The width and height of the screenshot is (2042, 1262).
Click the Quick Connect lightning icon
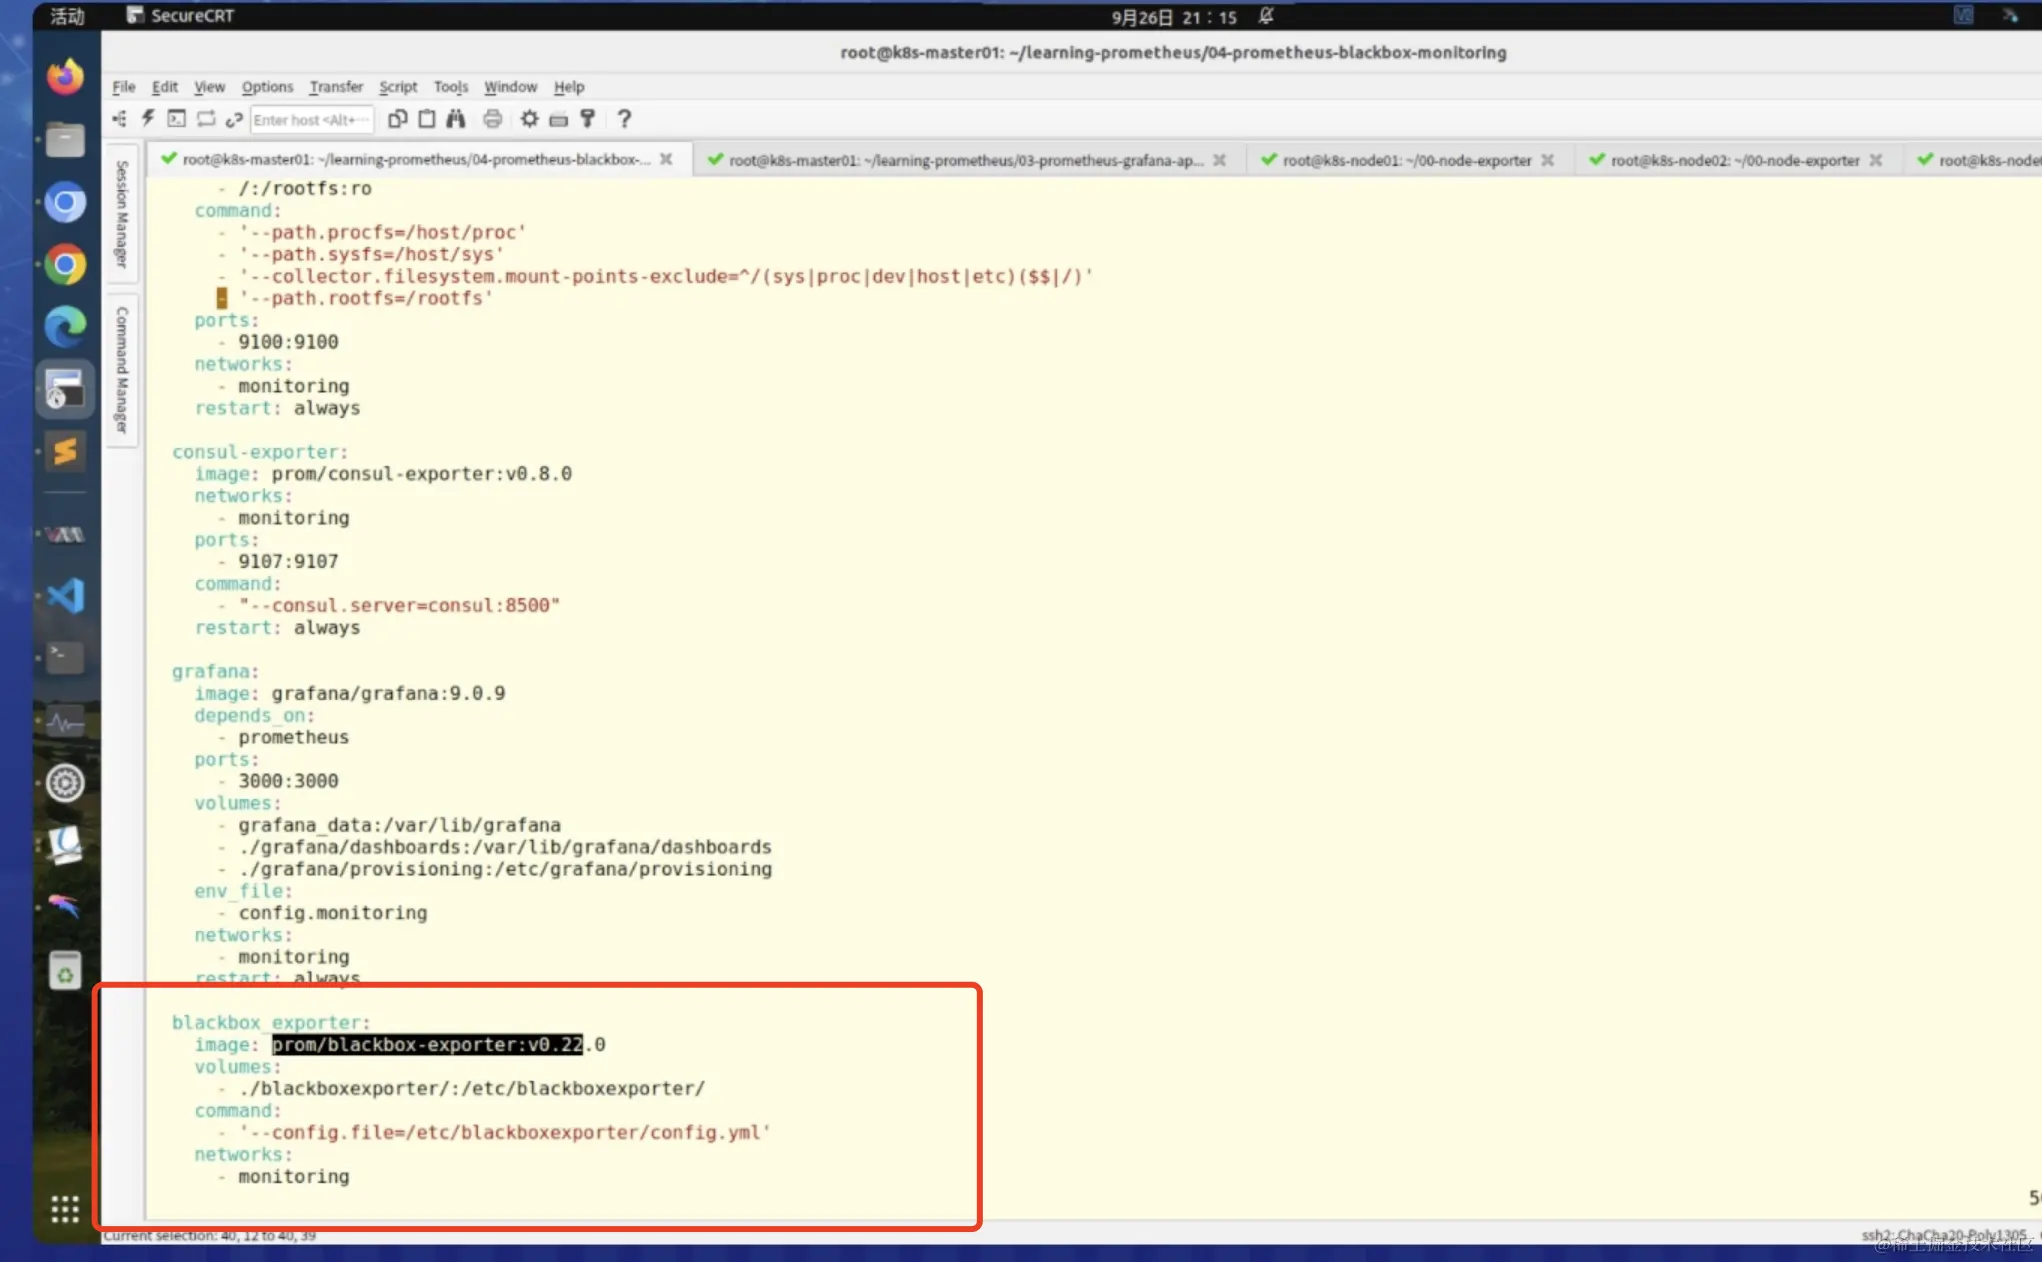148,119
